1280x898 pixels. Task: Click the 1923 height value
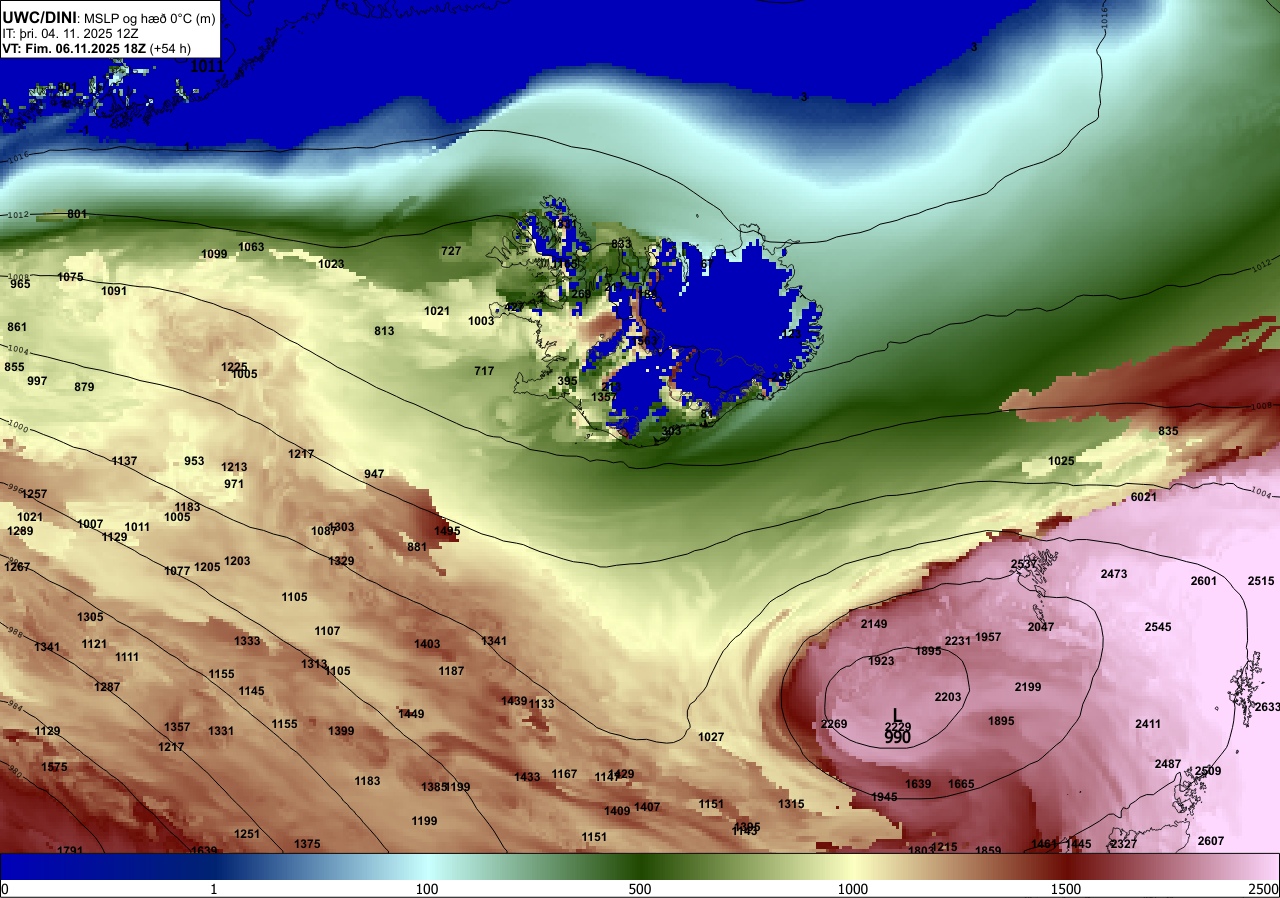pyautogui.click(x=881, y=661)
